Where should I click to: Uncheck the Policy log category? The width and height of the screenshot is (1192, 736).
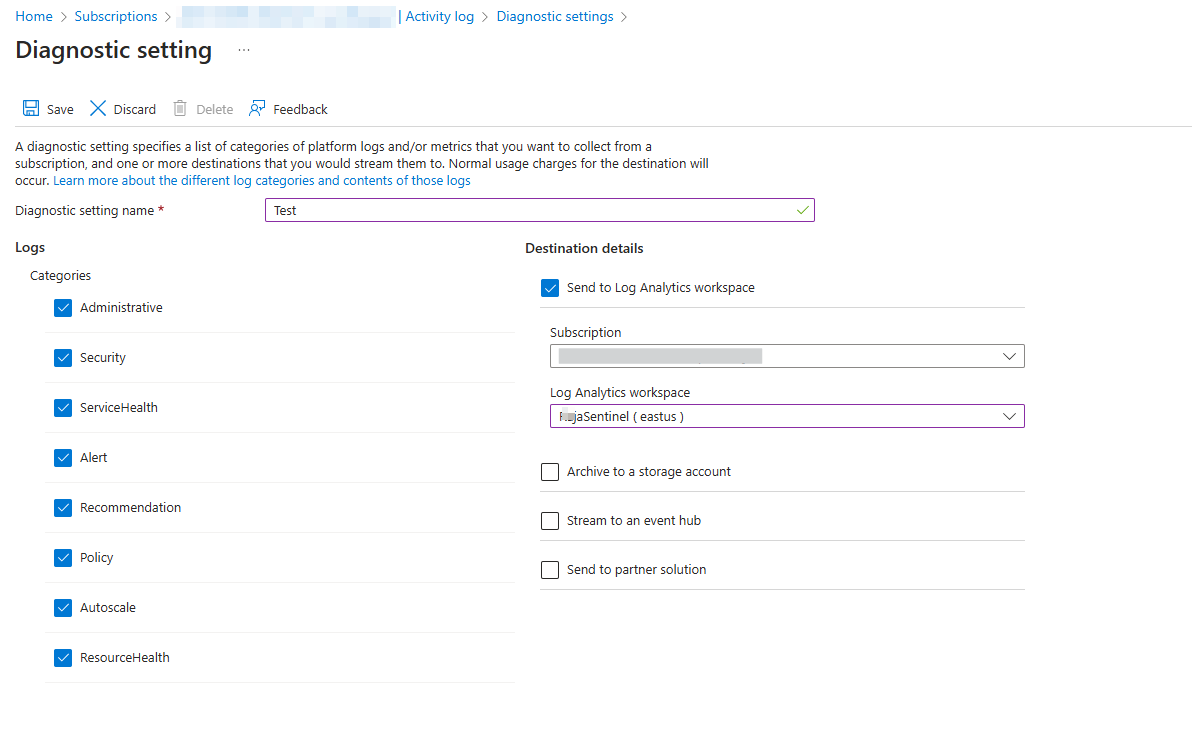pos(63,558)
